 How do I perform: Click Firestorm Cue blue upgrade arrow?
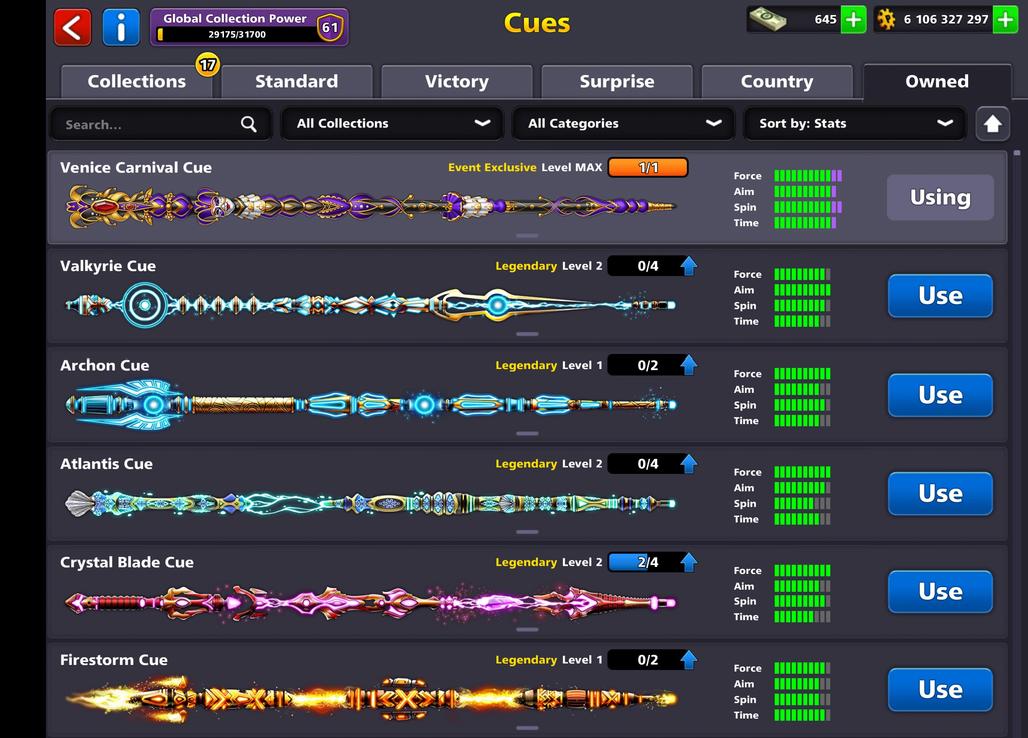coord(689,660)
